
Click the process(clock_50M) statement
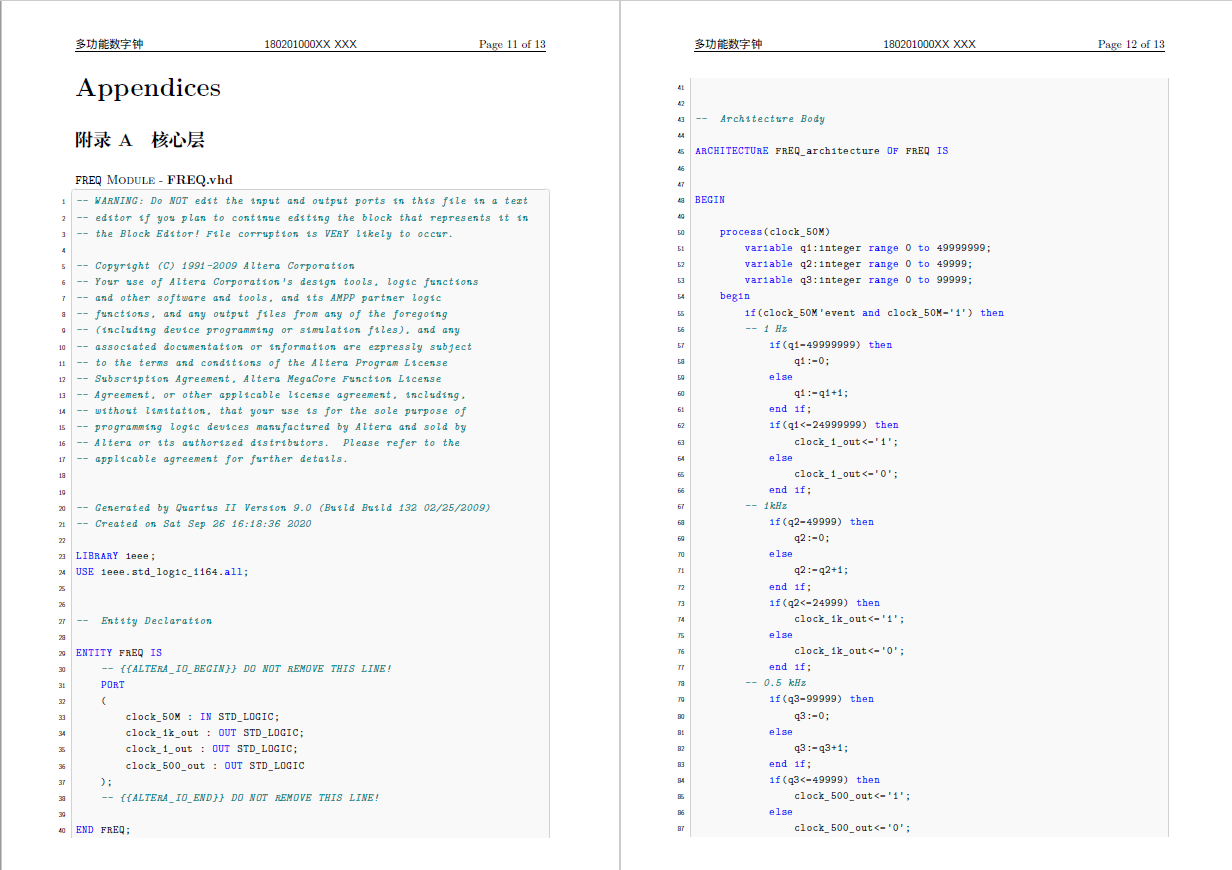point(774,232)
